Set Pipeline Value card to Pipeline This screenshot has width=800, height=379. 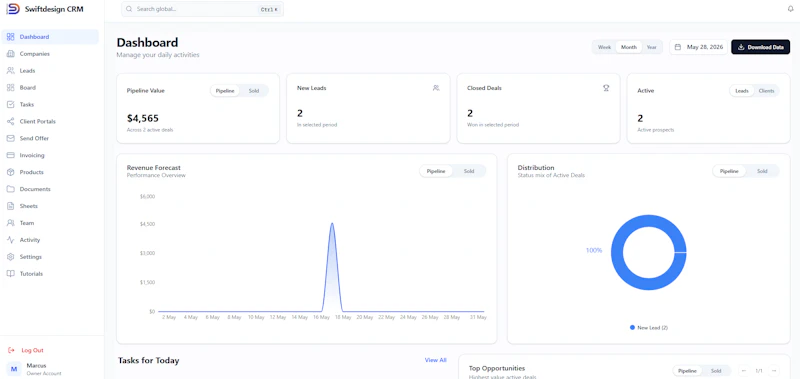pyautogui.click(x=225, y=91)
